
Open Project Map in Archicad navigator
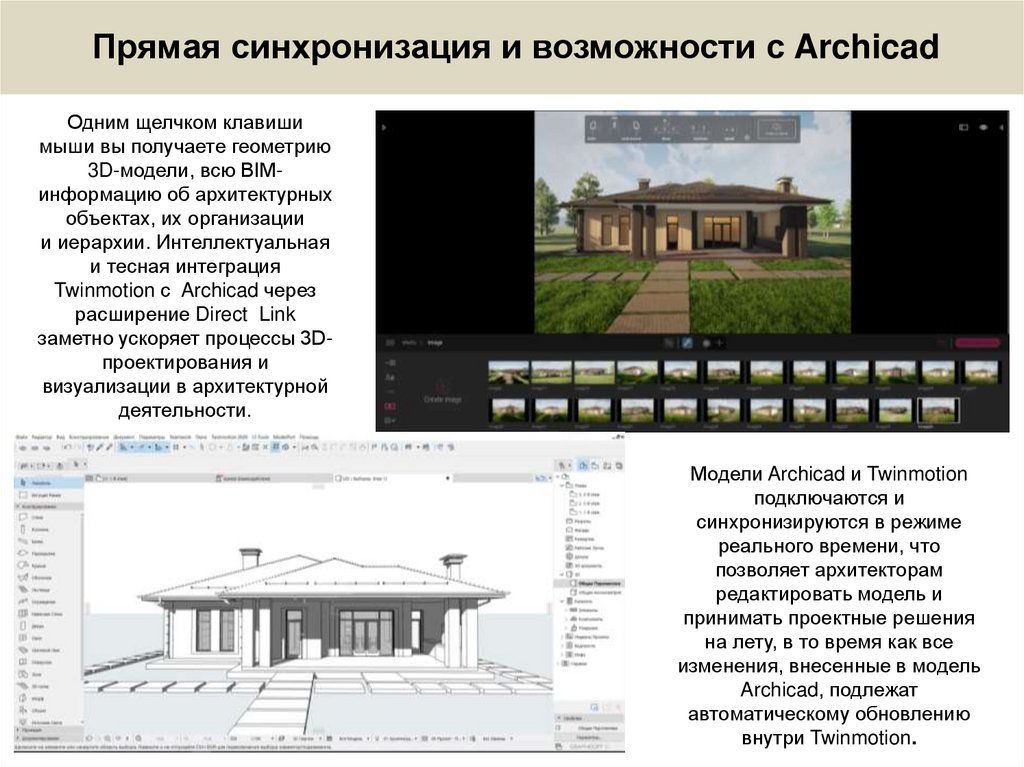click(x=583, y=466)
